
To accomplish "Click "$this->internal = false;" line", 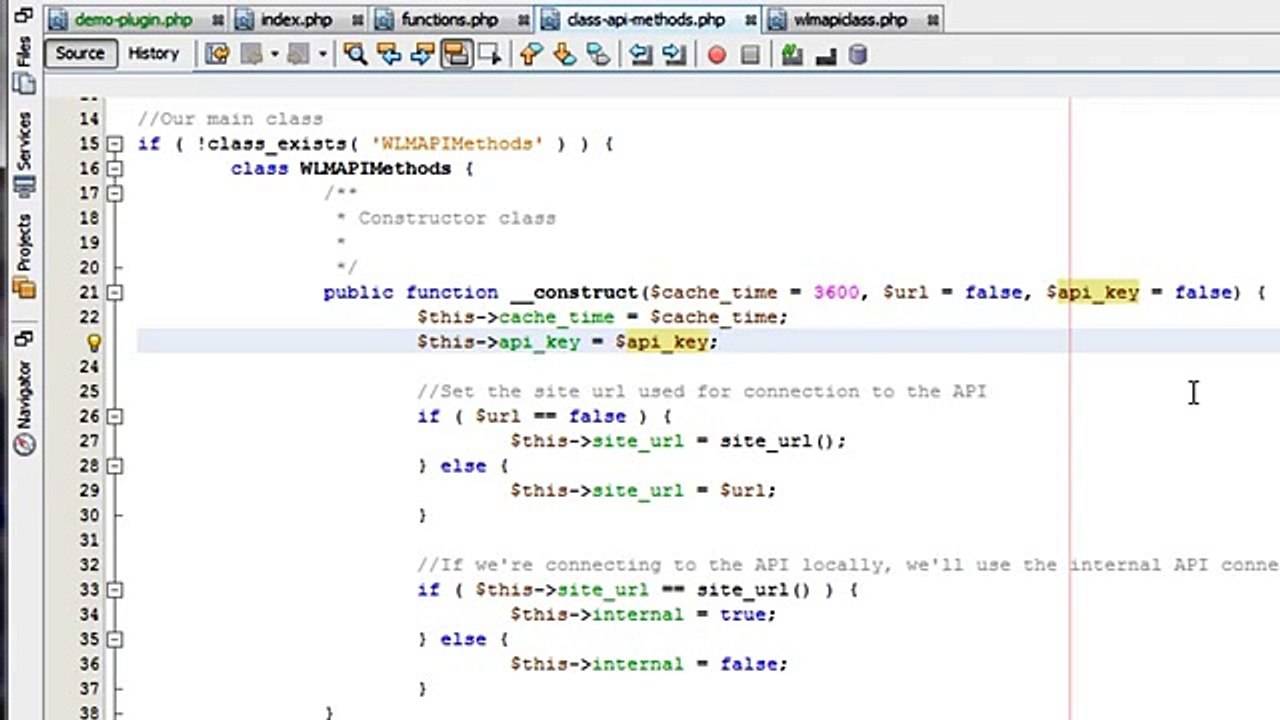I will (649, 664).
